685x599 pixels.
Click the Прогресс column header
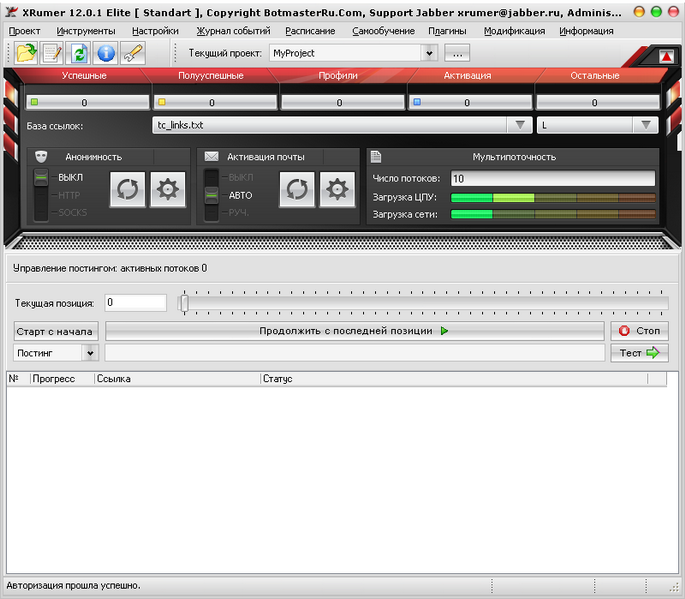pyautogui.click(x=62, y=379)
